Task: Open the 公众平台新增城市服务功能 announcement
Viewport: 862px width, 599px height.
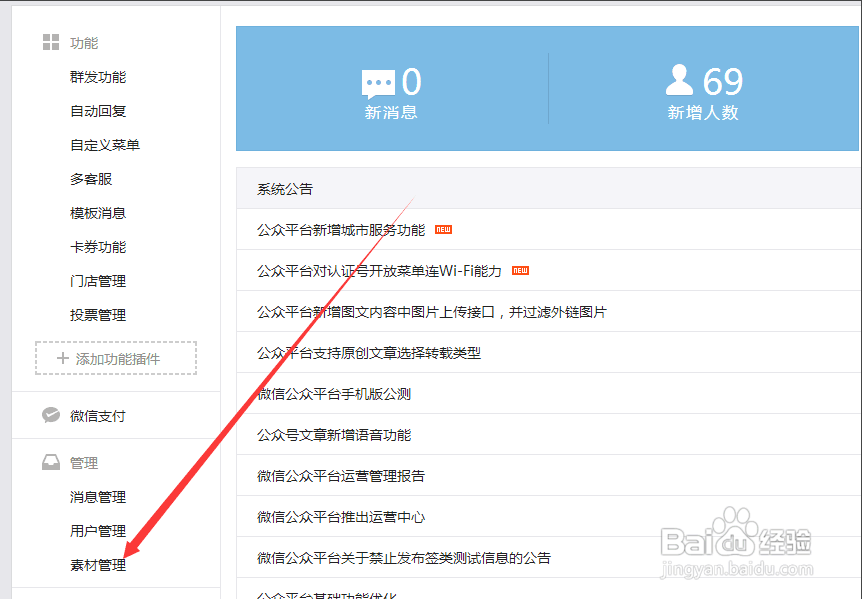Action: click(340, 229)
